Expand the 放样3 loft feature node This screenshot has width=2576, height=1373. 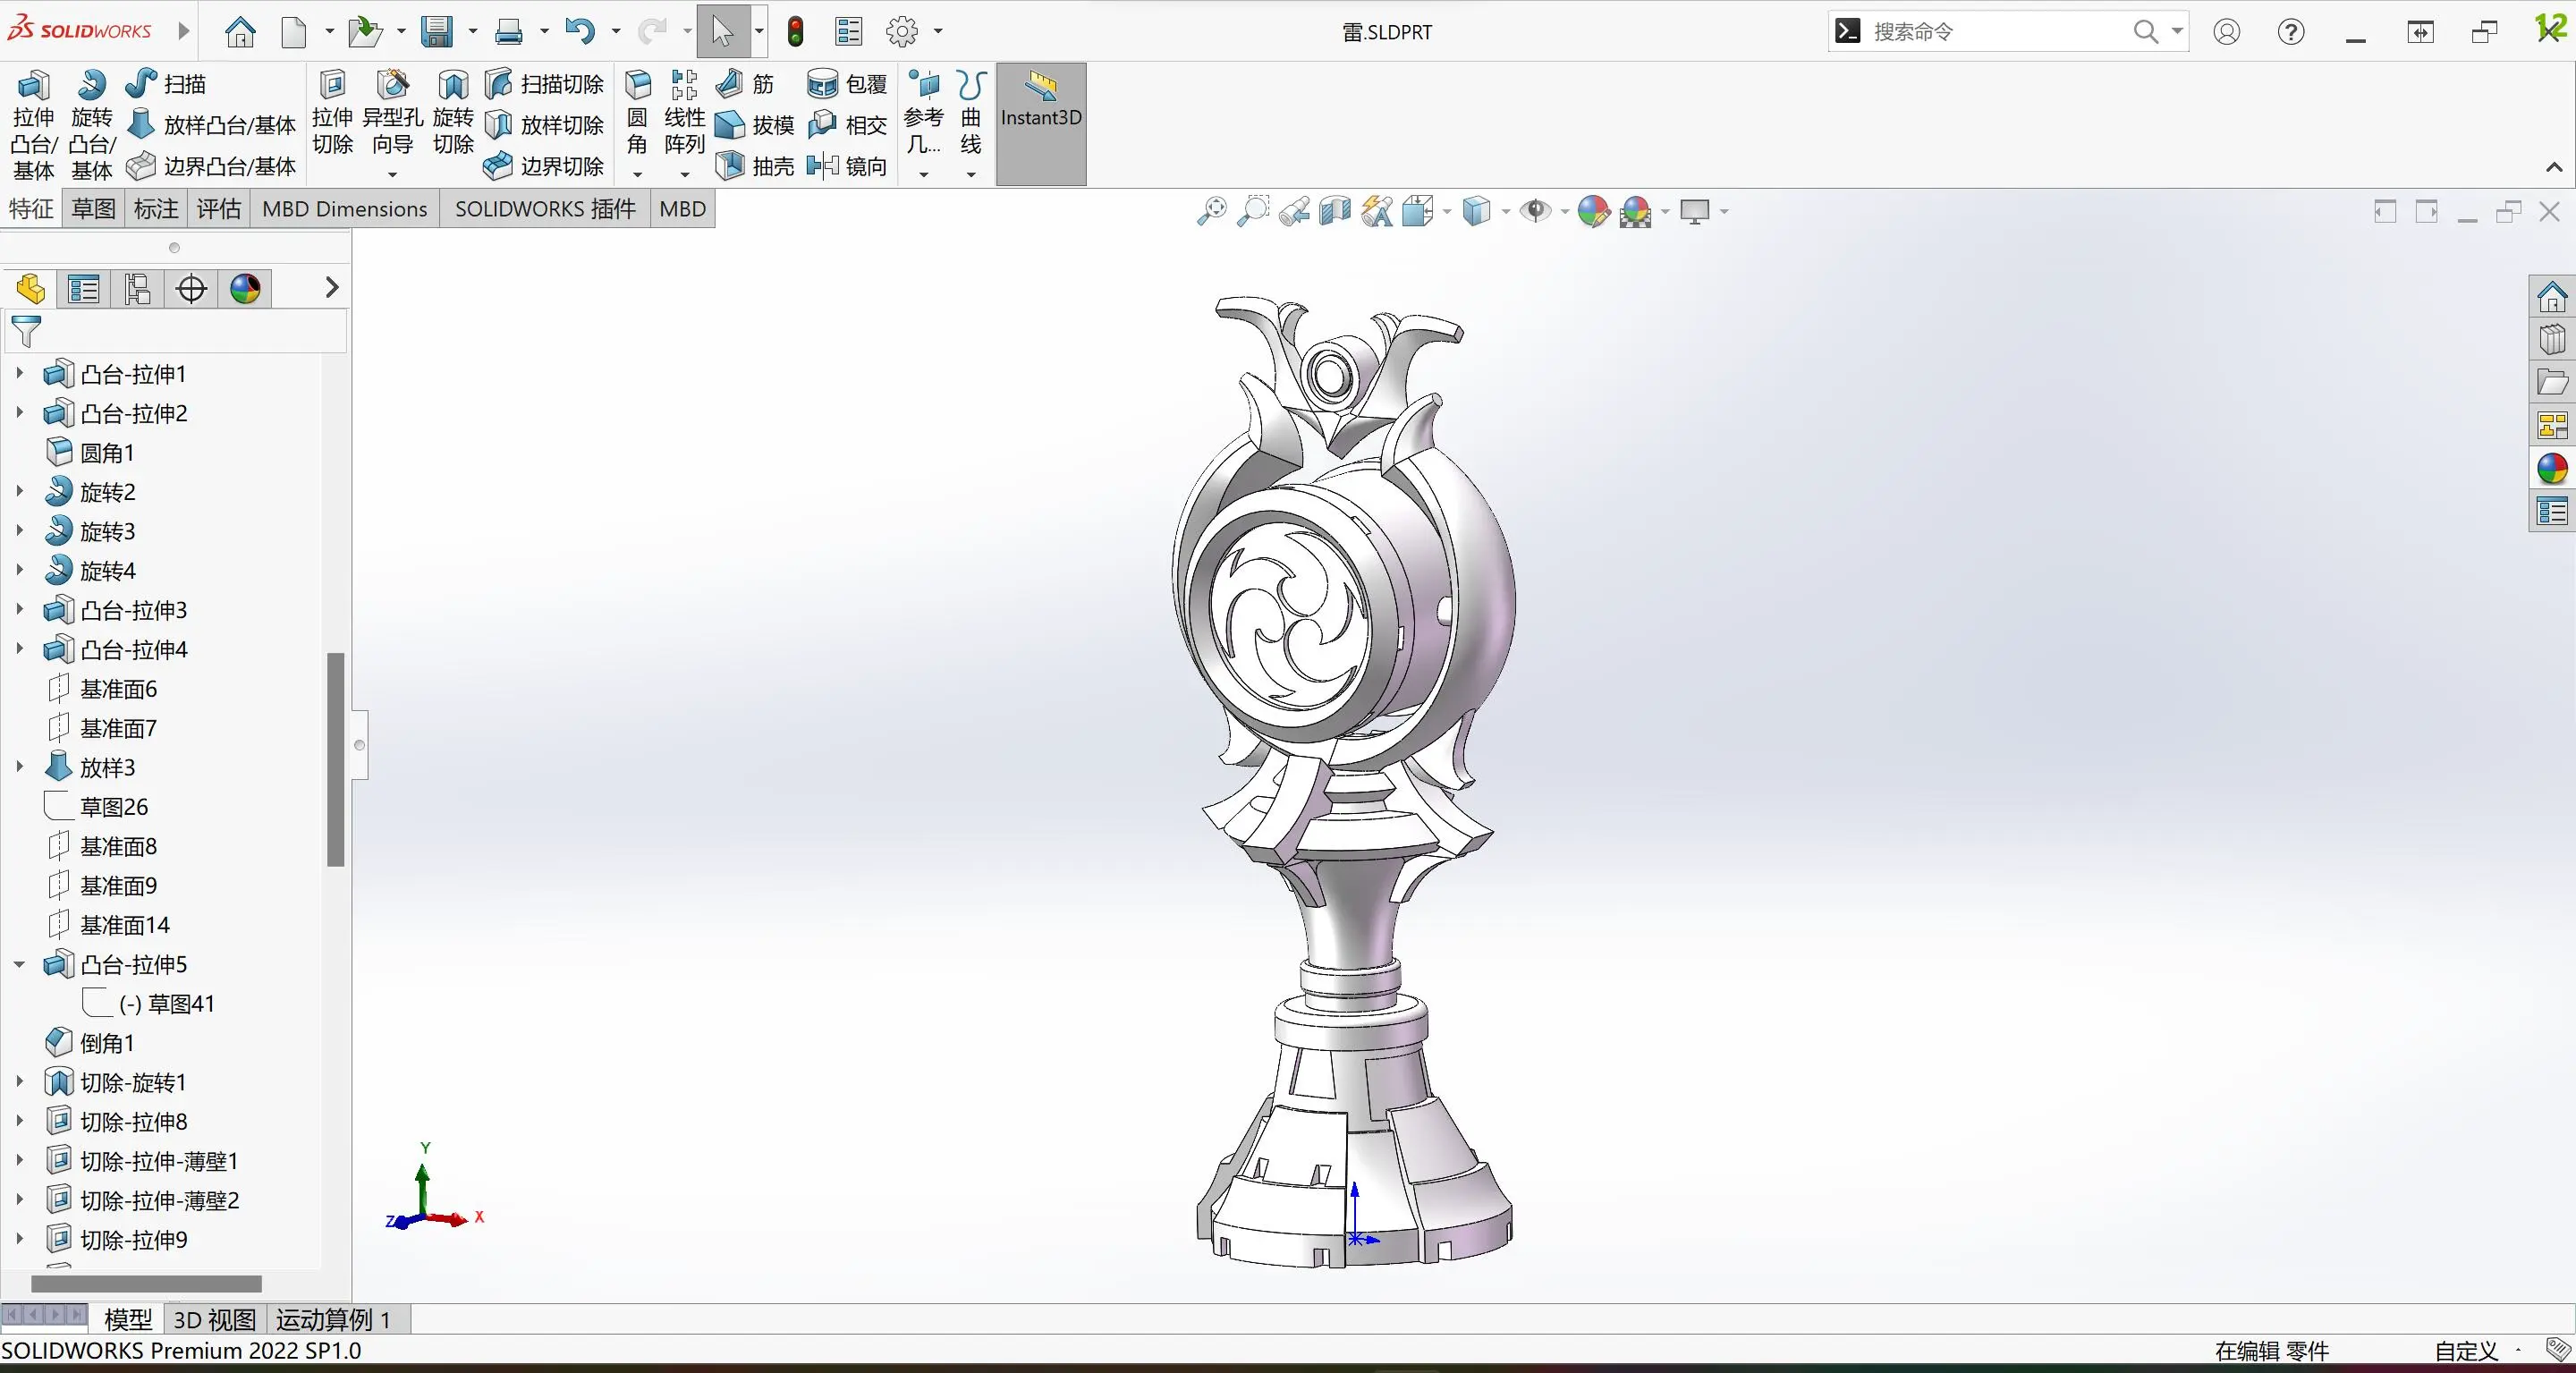pyautogui.click(x=19, y=768)
